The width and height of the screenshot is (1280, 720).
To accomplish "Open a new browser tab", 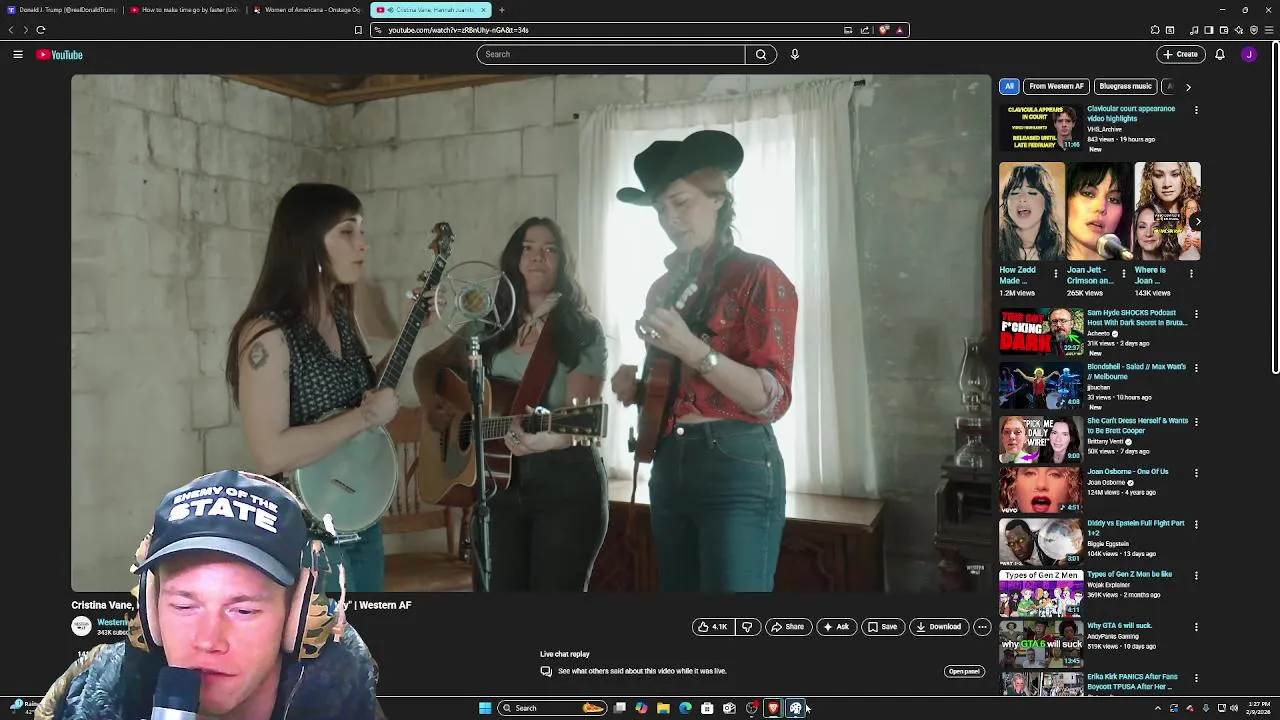I will coord(502,10).
